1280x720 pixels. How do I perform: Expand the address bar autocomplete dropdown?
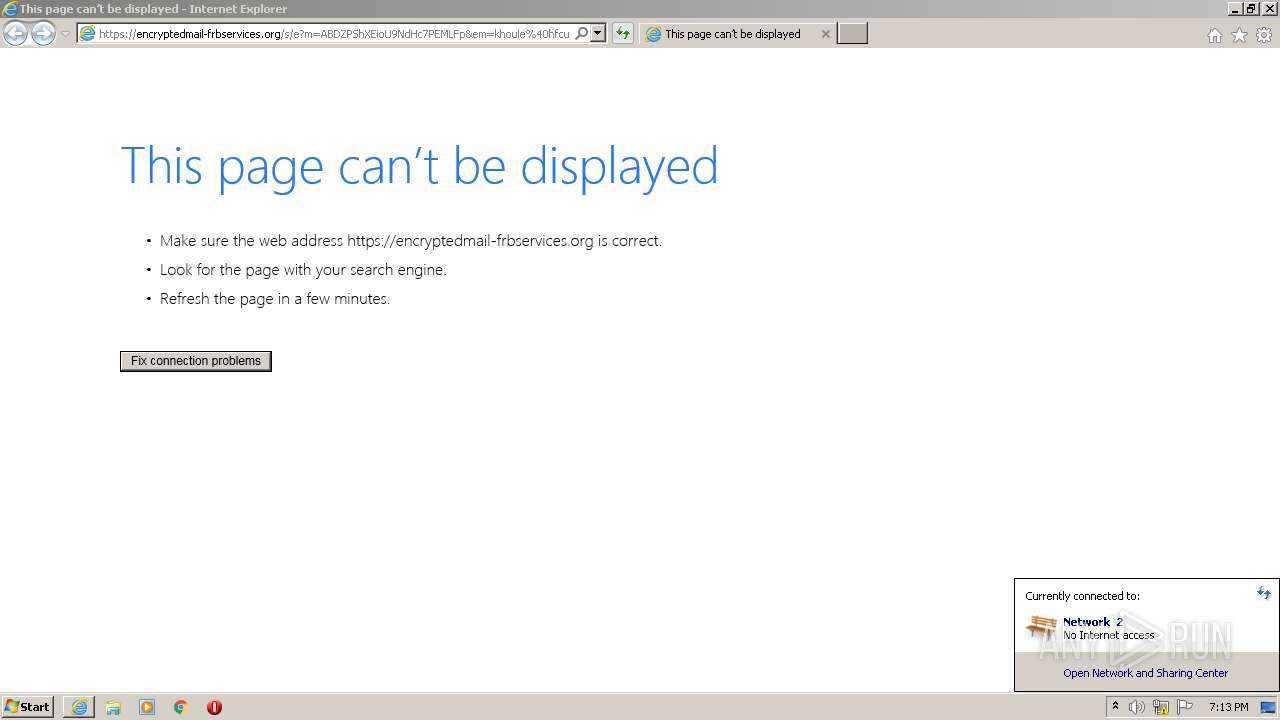pos(598,33)
